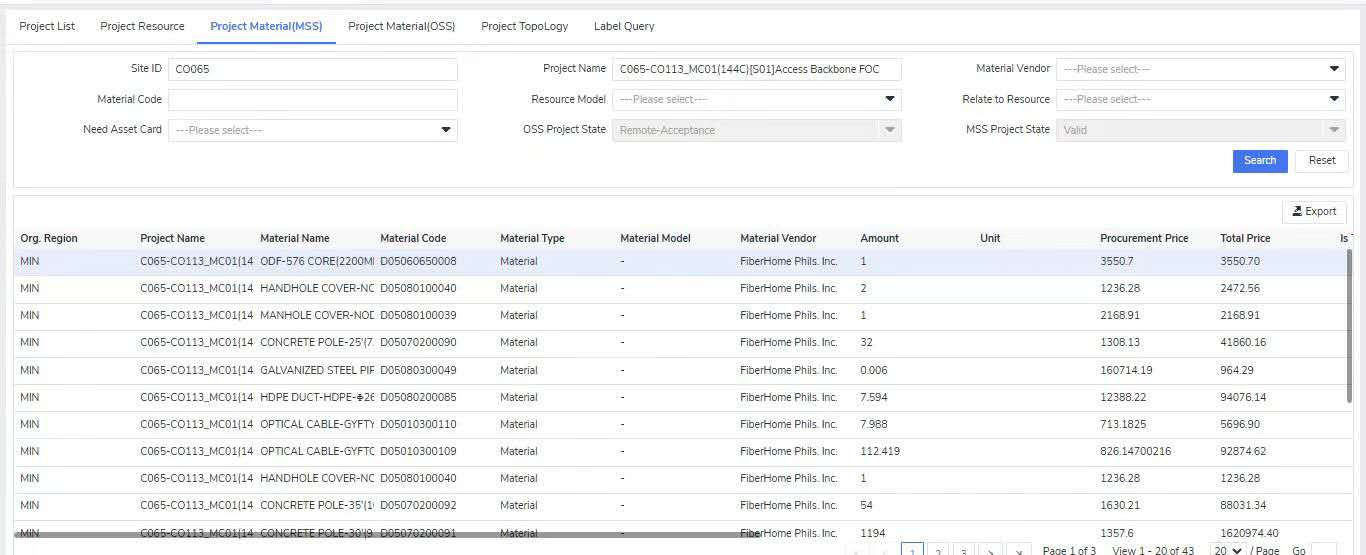1366x555 pixels.
Task: Open the Resource Model dropdown
Action: pos(757,100)
